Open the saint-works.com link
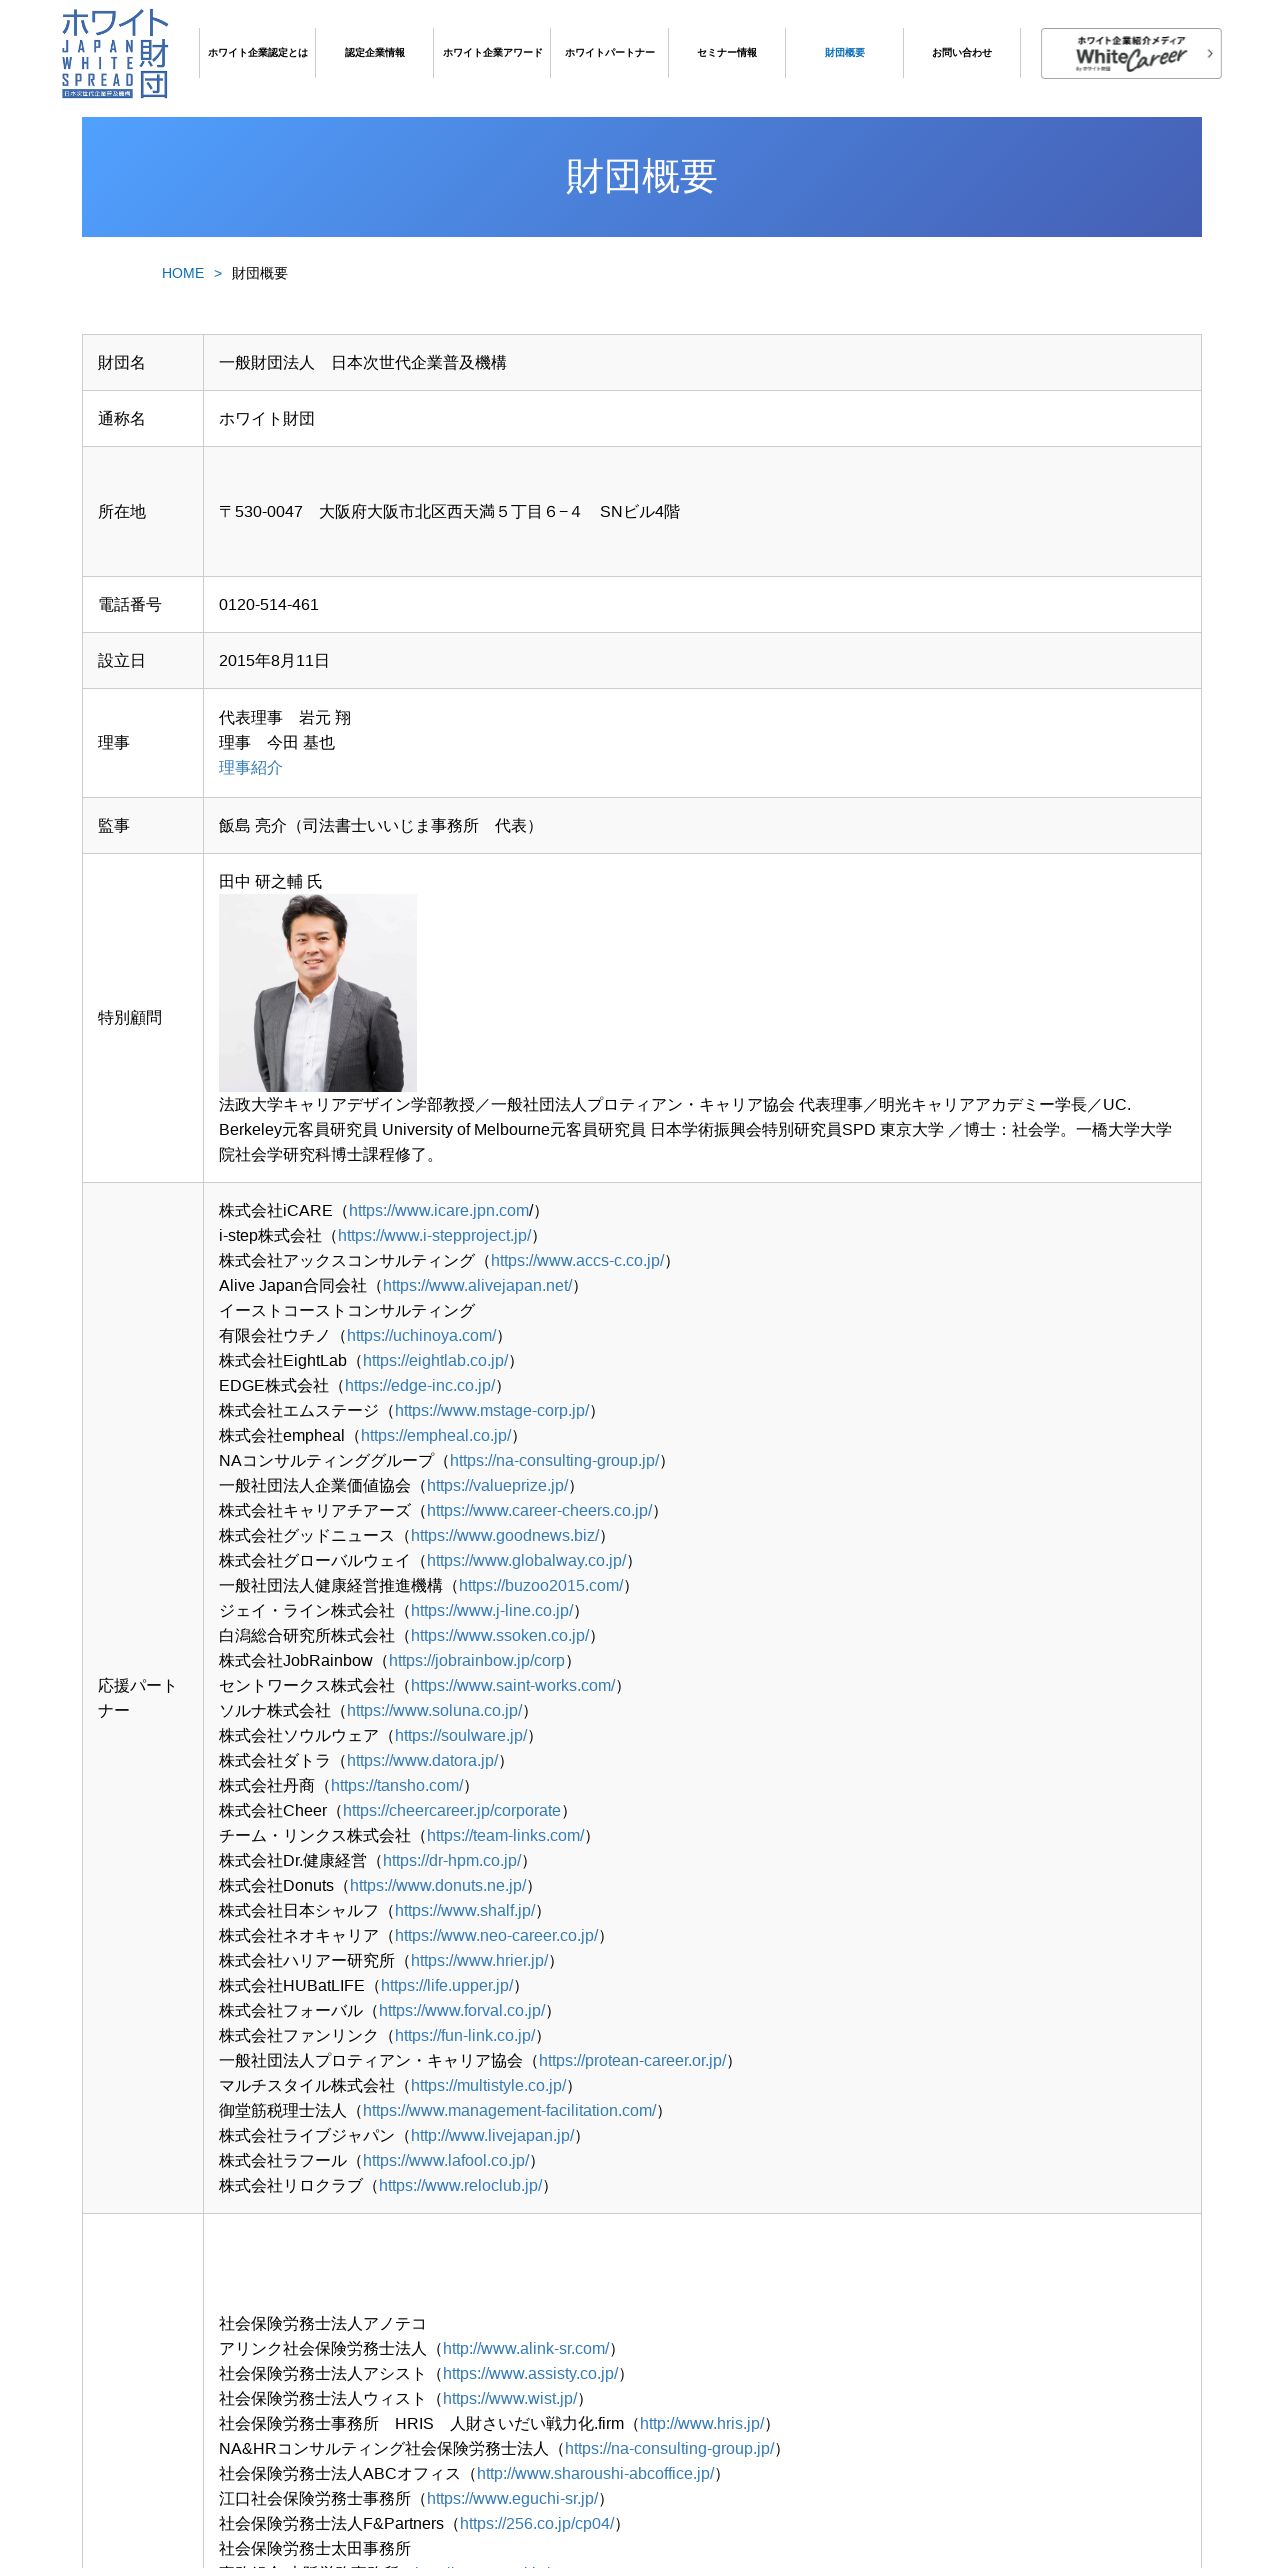The width and height of the screenshot is (1284, 2568). 514,1686
